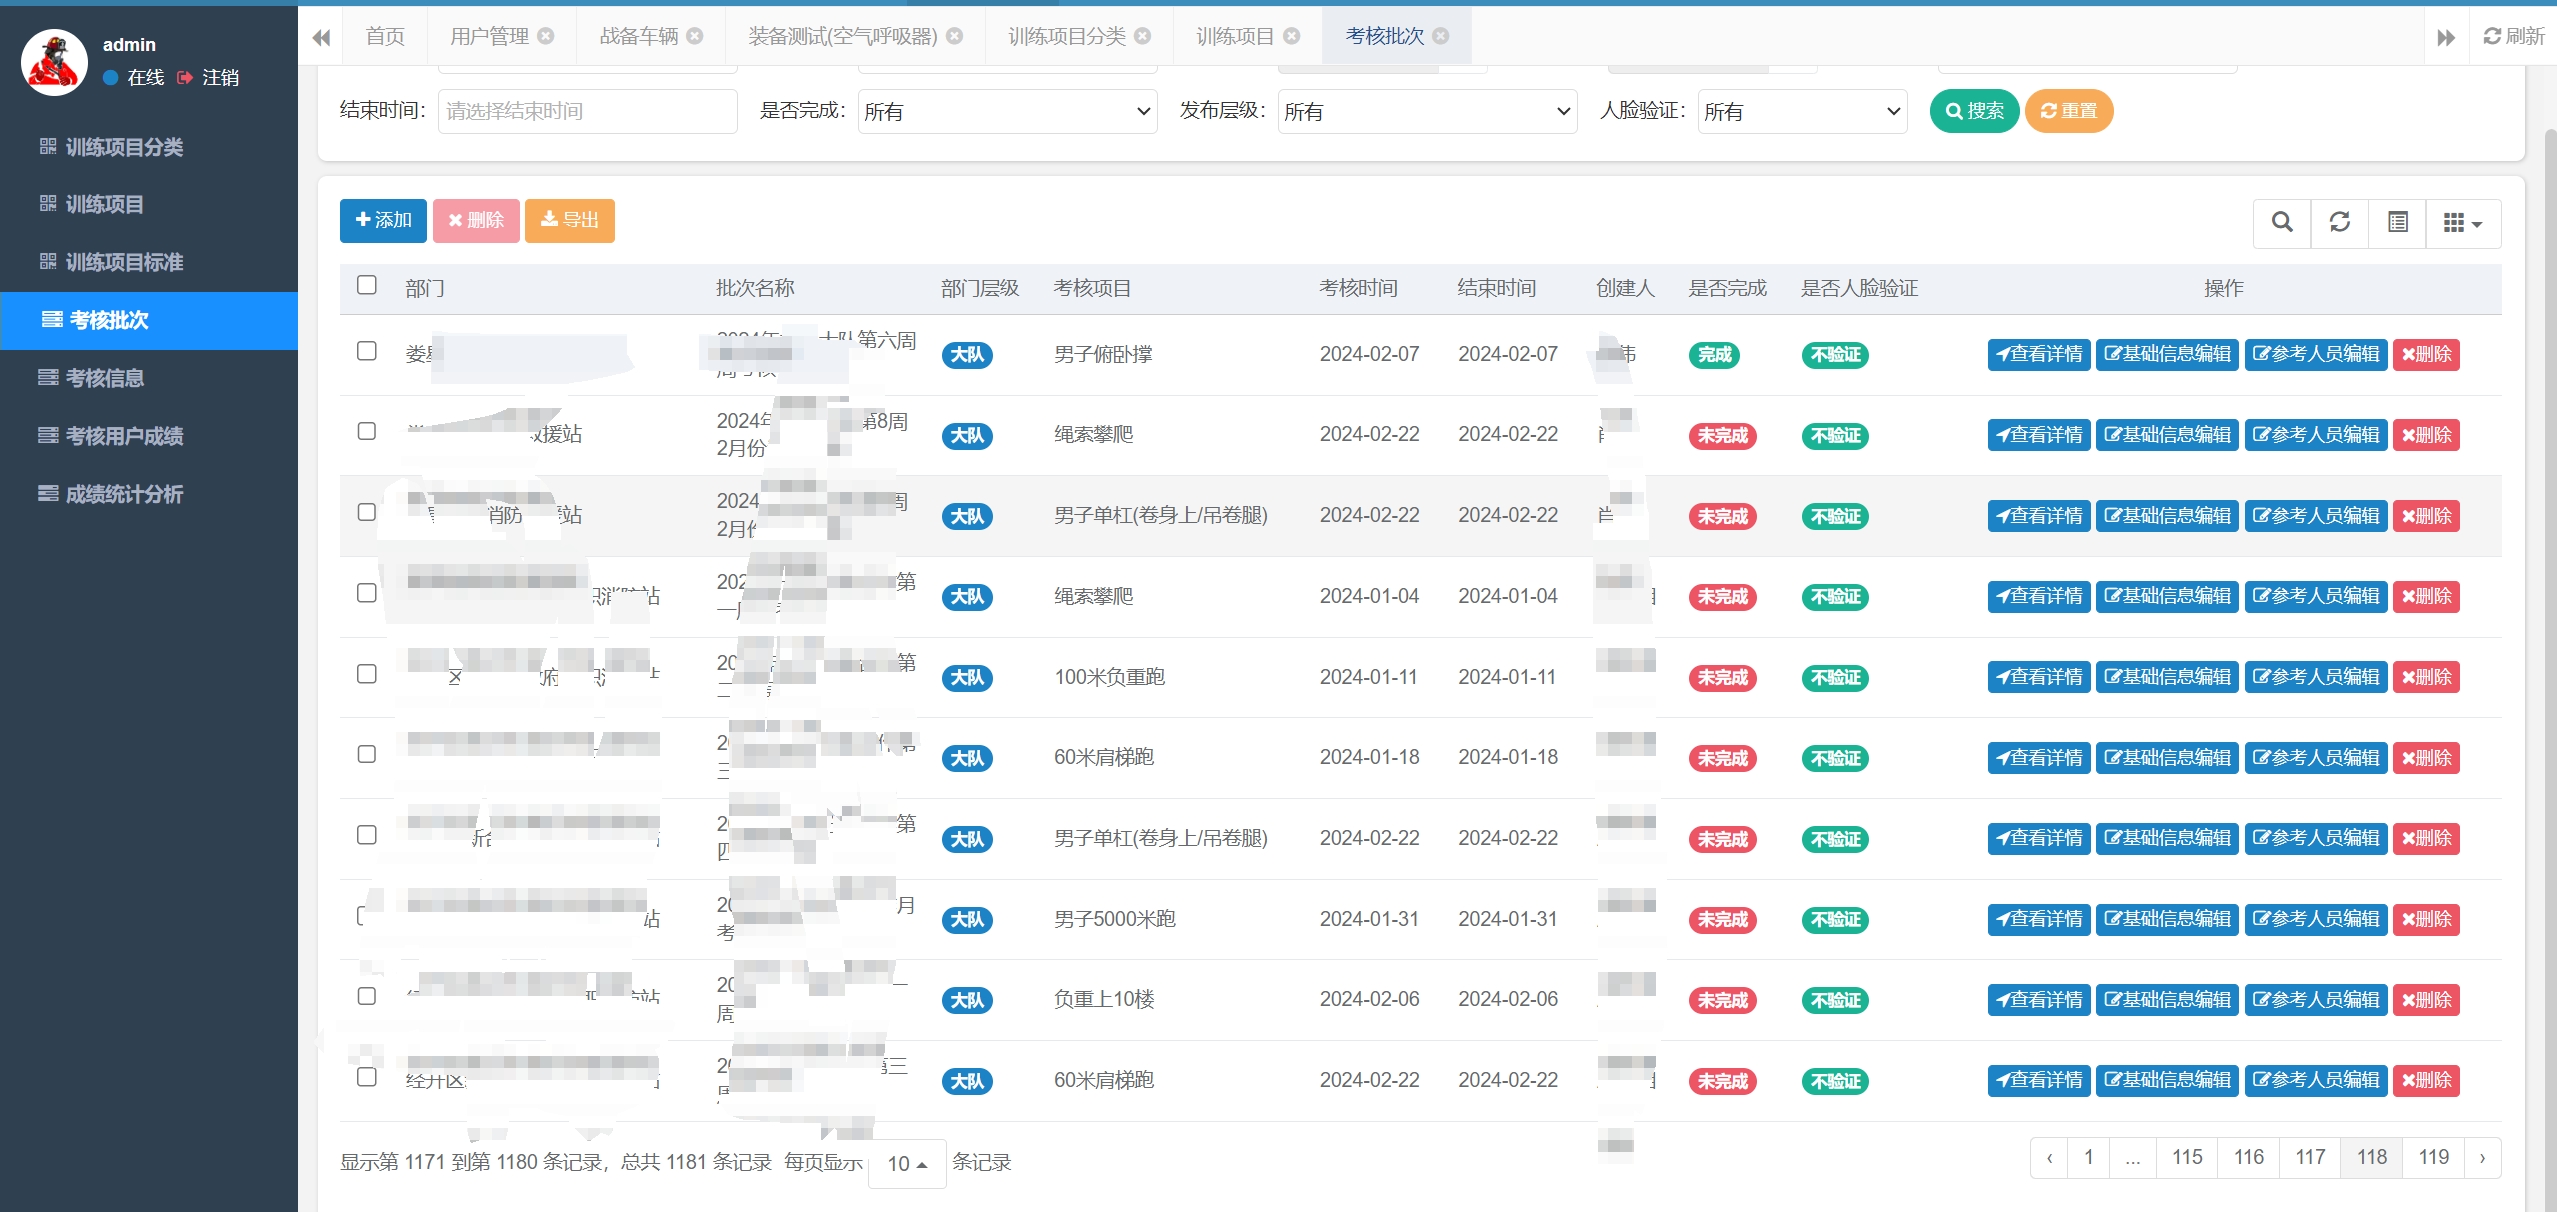The width and height of the screenshot is (2557, 1212).
Task: Open 训练项目标准 in the sidebar
Action: coord(149,263)
